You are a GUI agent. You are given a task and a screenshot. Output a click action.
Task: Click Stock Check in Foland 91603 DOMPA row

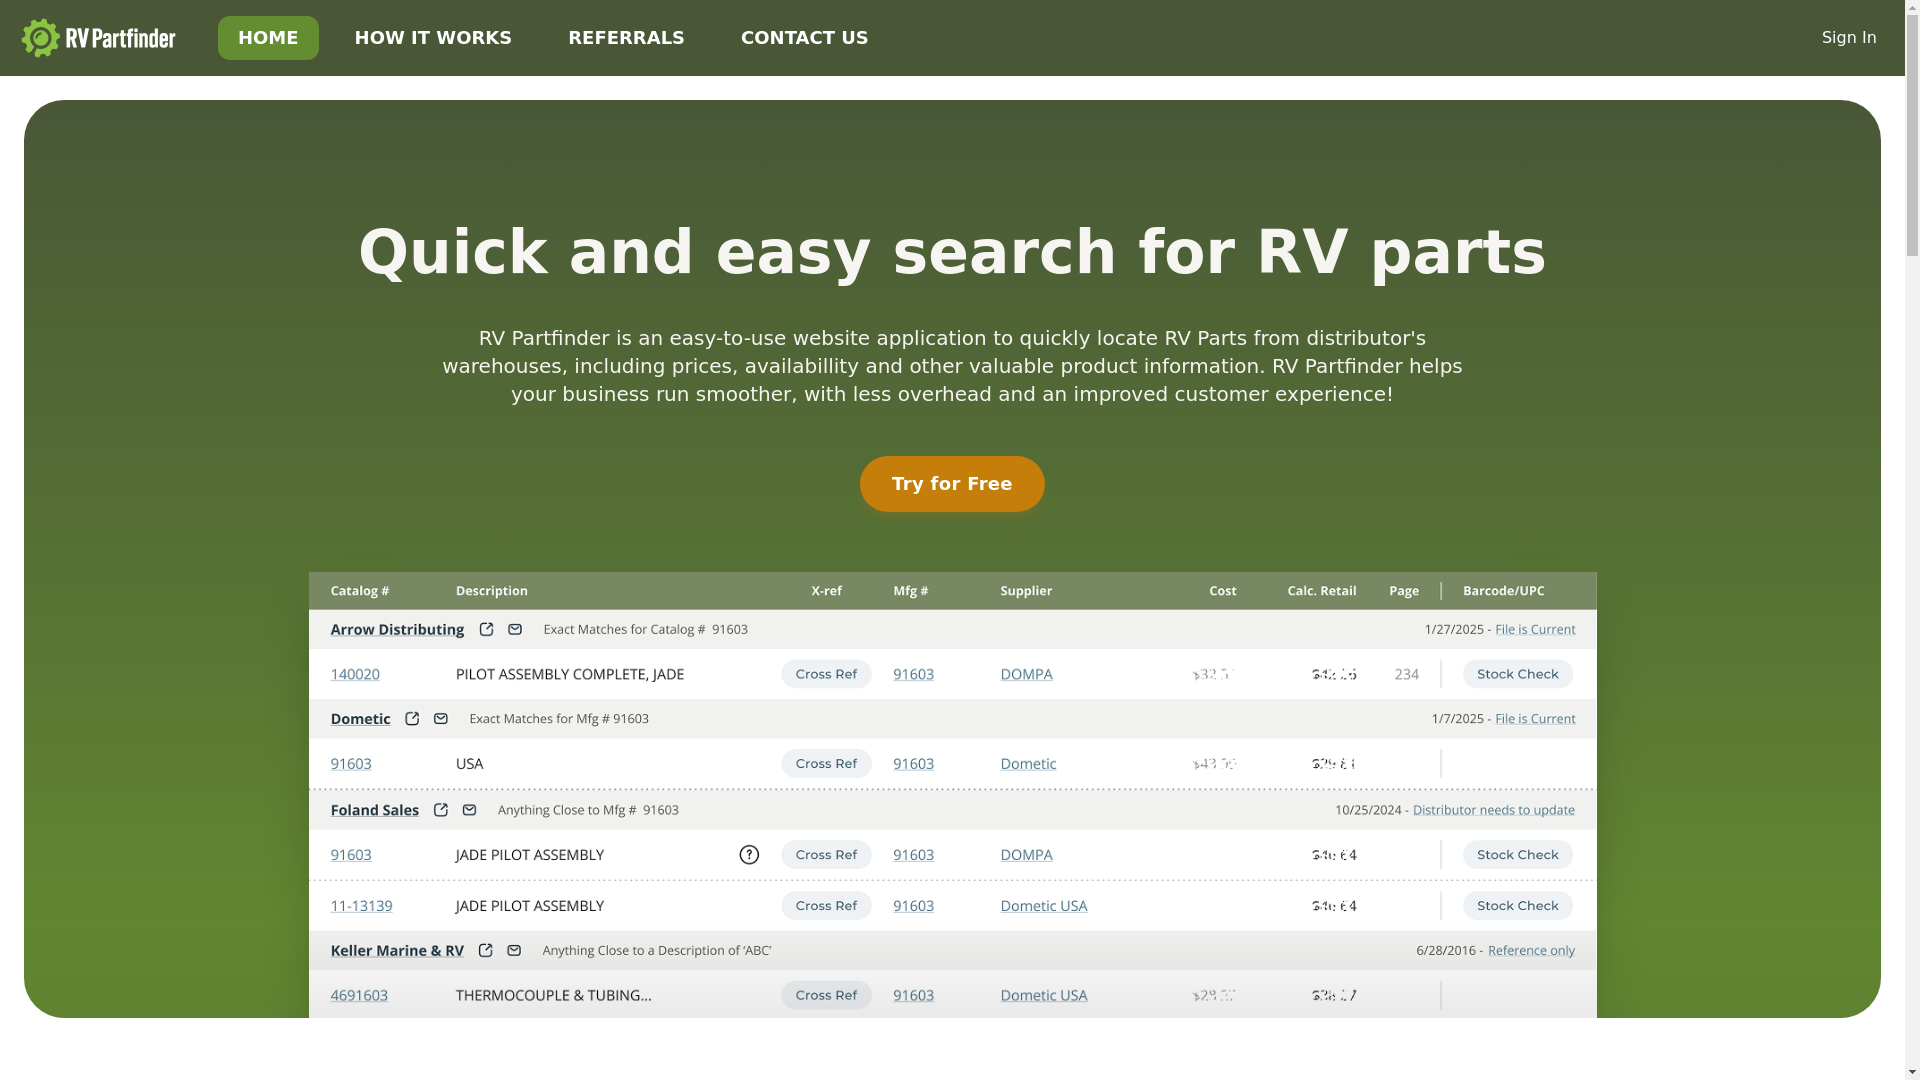[1517, 855]
